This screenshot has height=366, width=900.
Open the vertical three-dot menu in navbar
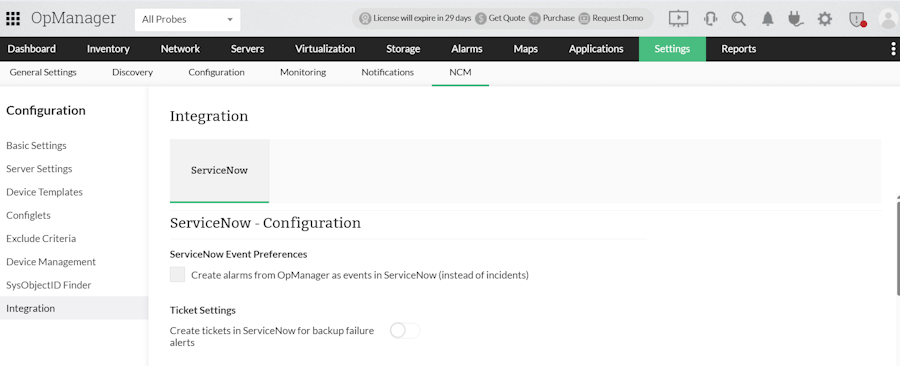tap(893, 49)
